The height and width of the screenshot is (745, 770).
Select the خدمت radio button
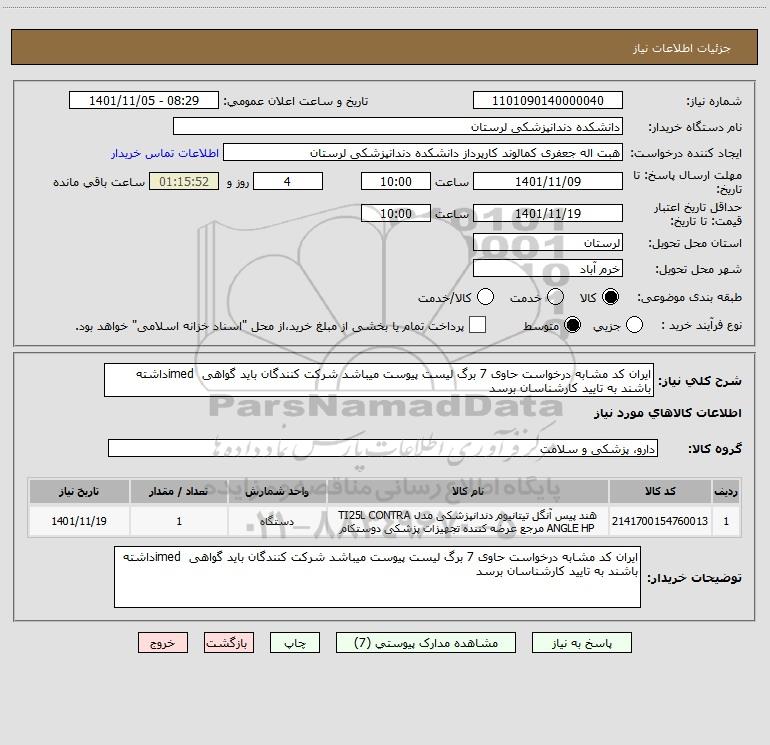pyautogui.click(x=555, y=297)
